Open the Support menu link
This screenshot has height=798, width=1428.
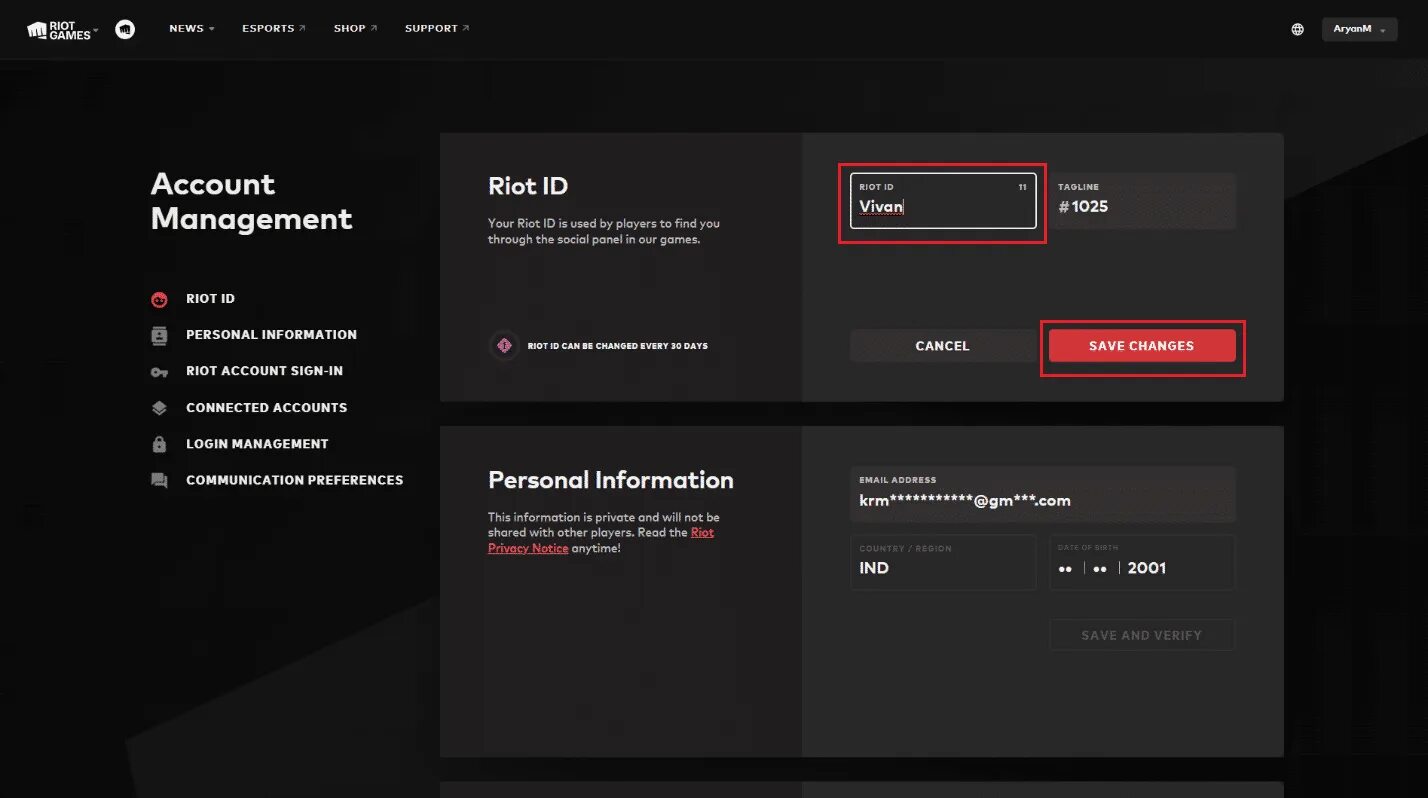(437, 28)
